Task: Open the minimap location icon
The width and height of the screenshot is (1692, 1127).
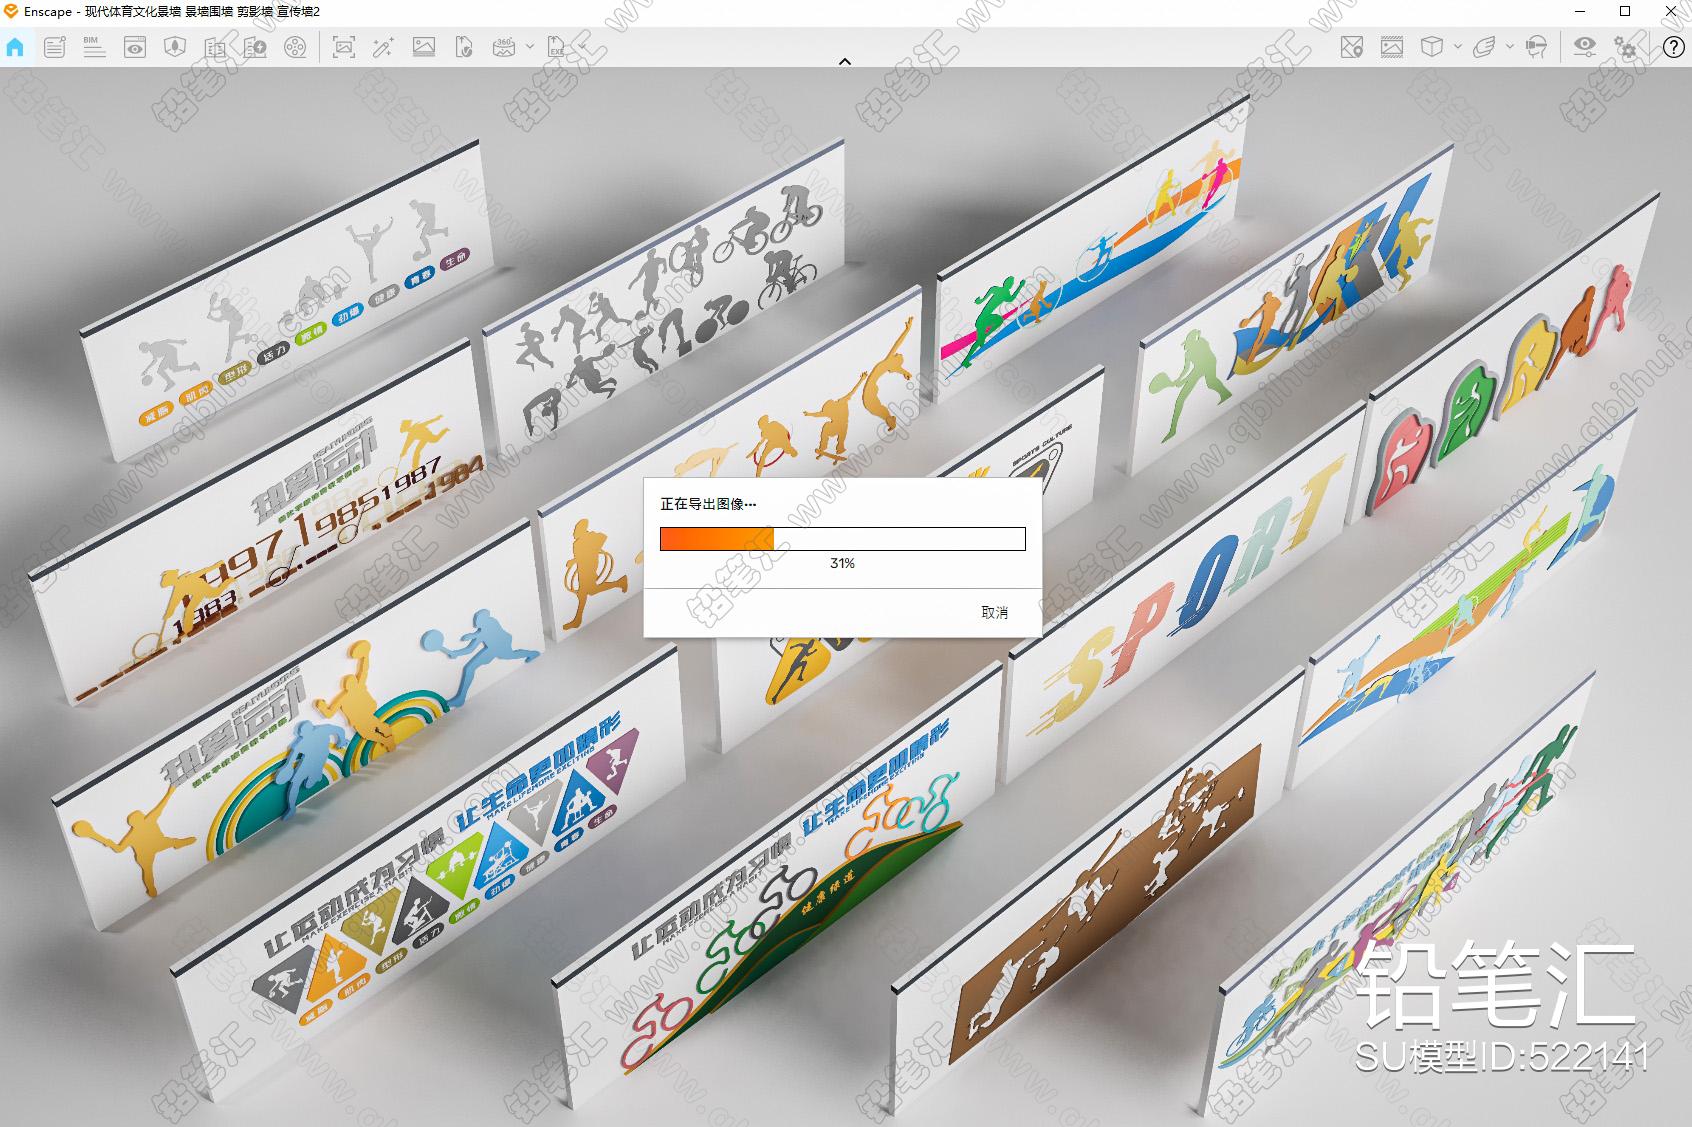Action: 1352,47
